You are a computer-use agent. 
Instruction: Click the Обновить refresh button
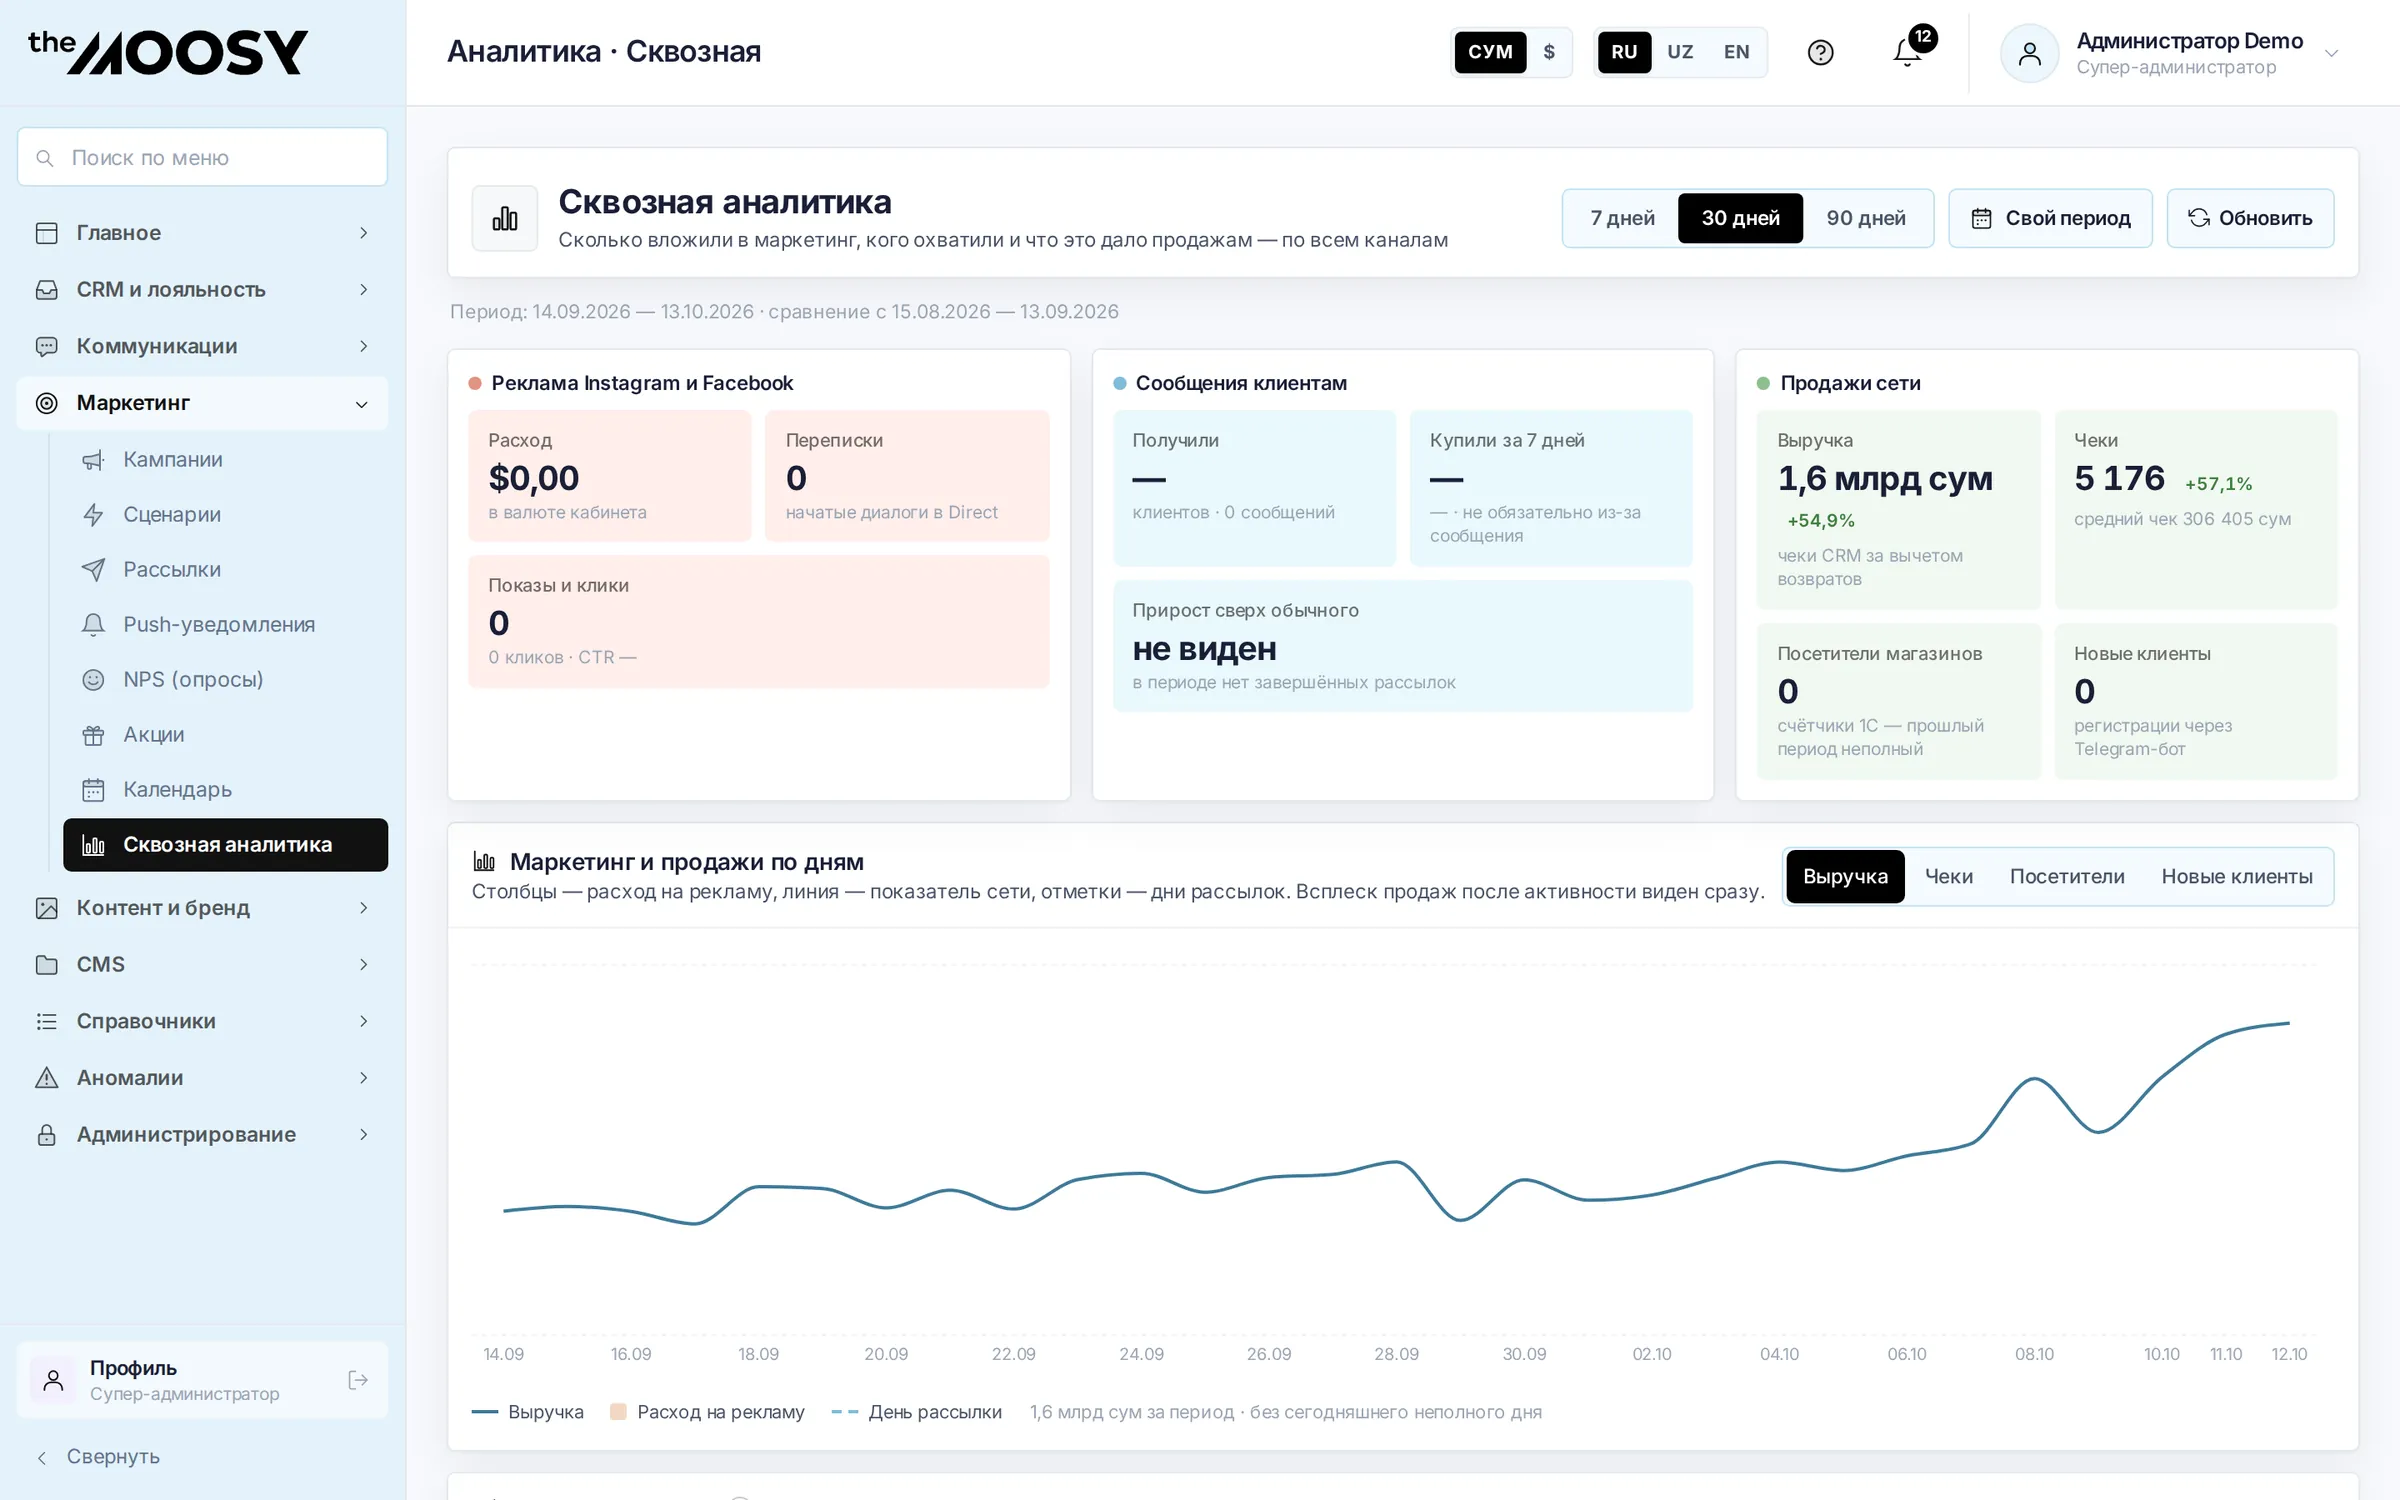tap(2250, 218)
